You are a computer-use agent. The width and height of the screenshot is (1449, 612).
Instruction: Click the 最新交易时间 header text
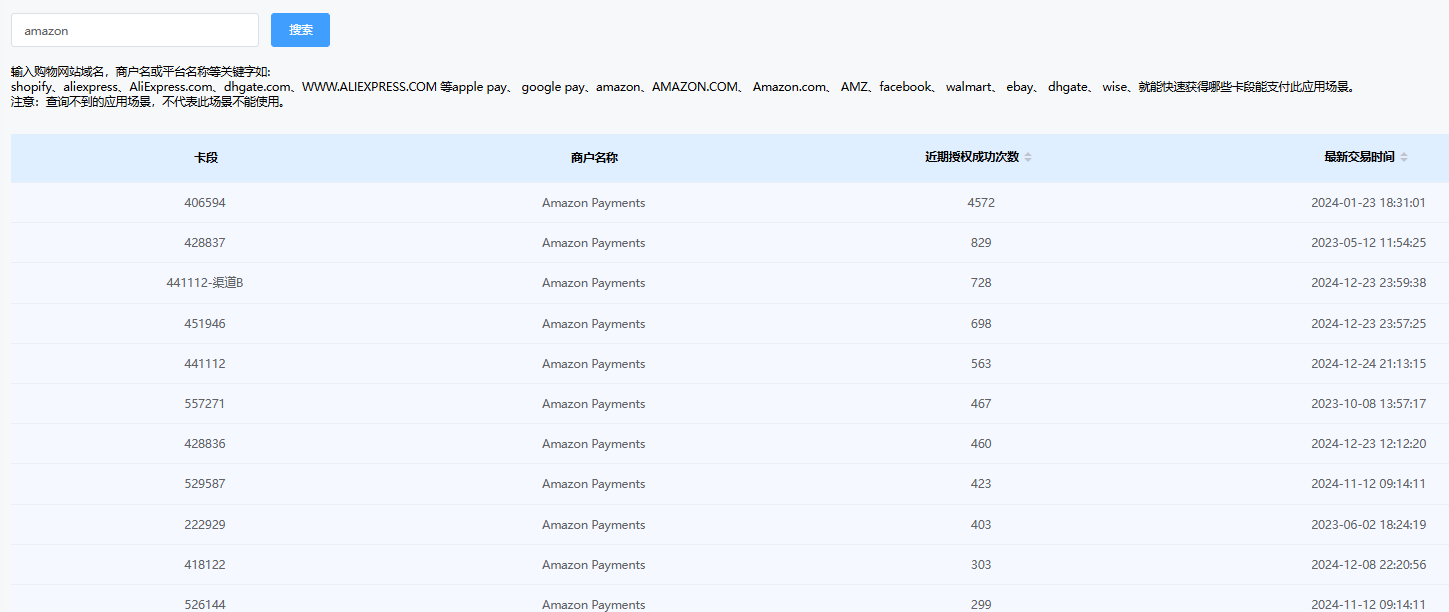(x=1359, y=158)
